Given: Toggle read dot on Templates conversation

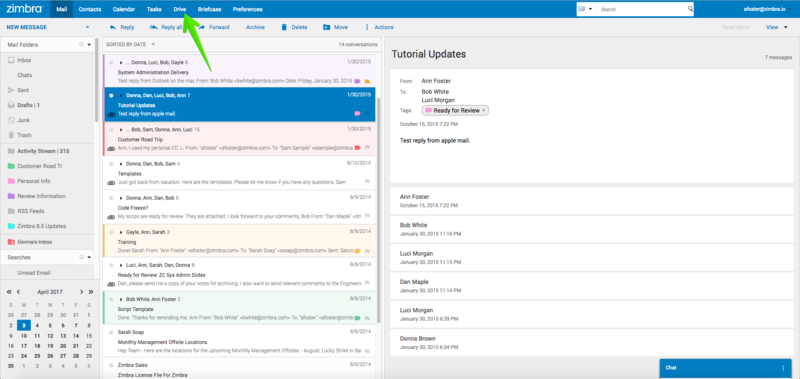Looking at the screenshot, I should pos(111,164).
